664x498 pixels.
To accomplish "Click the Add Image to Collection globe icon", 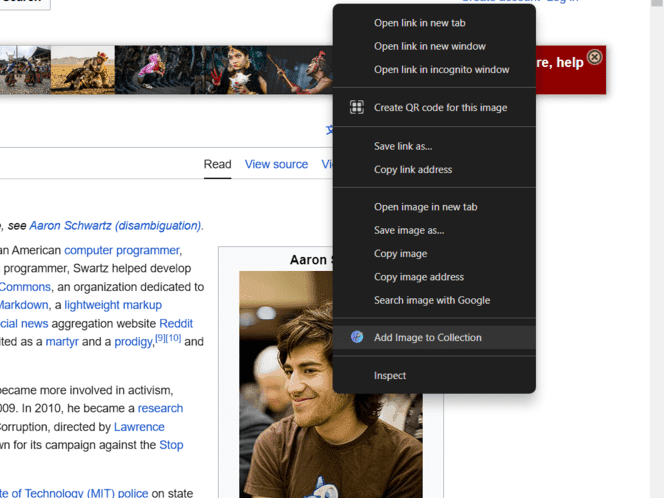I will (x=357, y=337).
